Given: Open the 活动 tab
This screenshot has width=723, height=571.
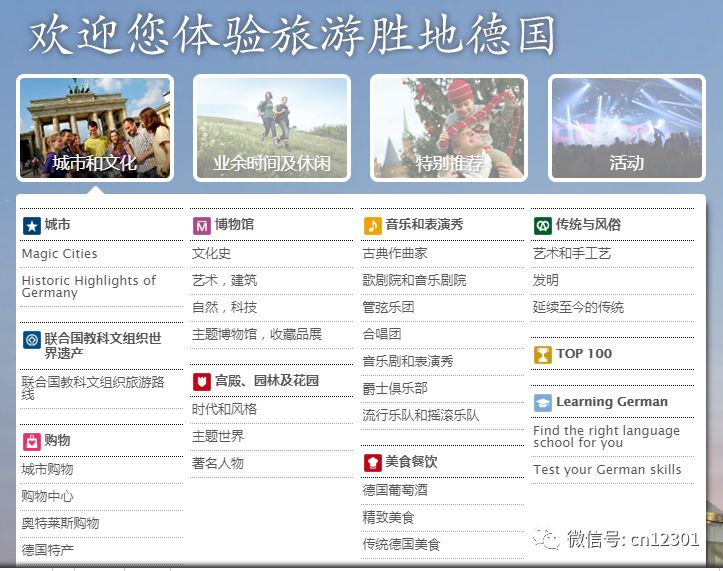Looking at the screenshot, I should click(627, 128).
